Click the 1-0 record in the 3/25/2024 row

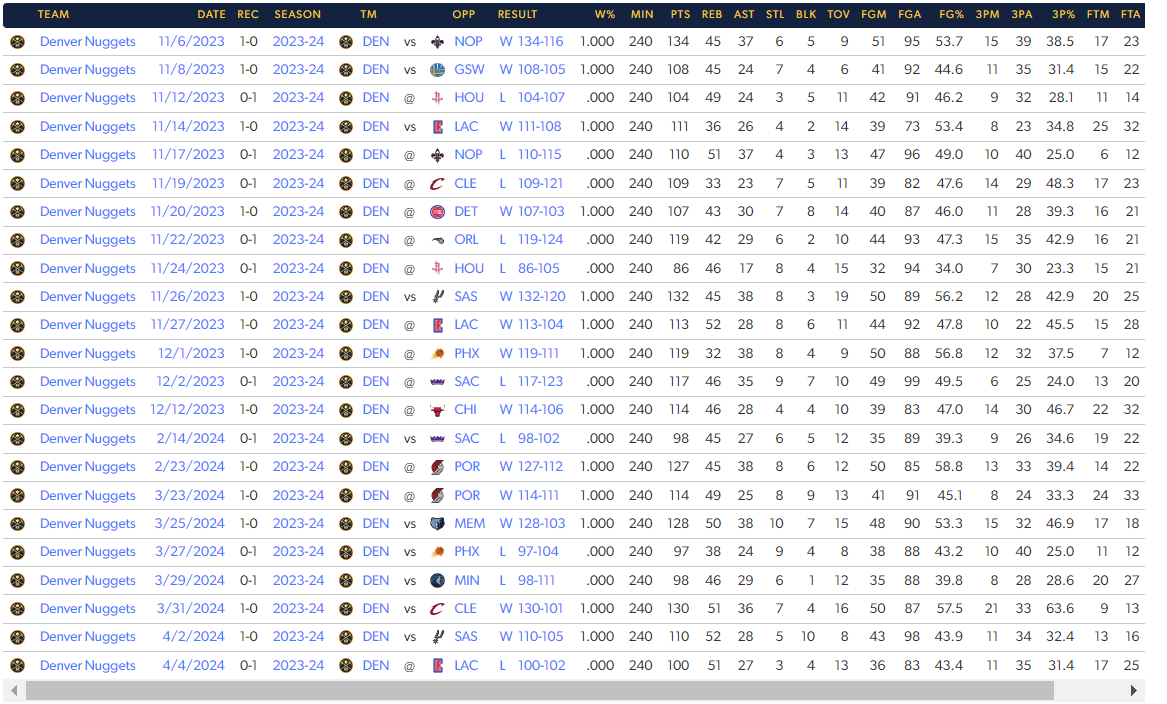point(249,524)
